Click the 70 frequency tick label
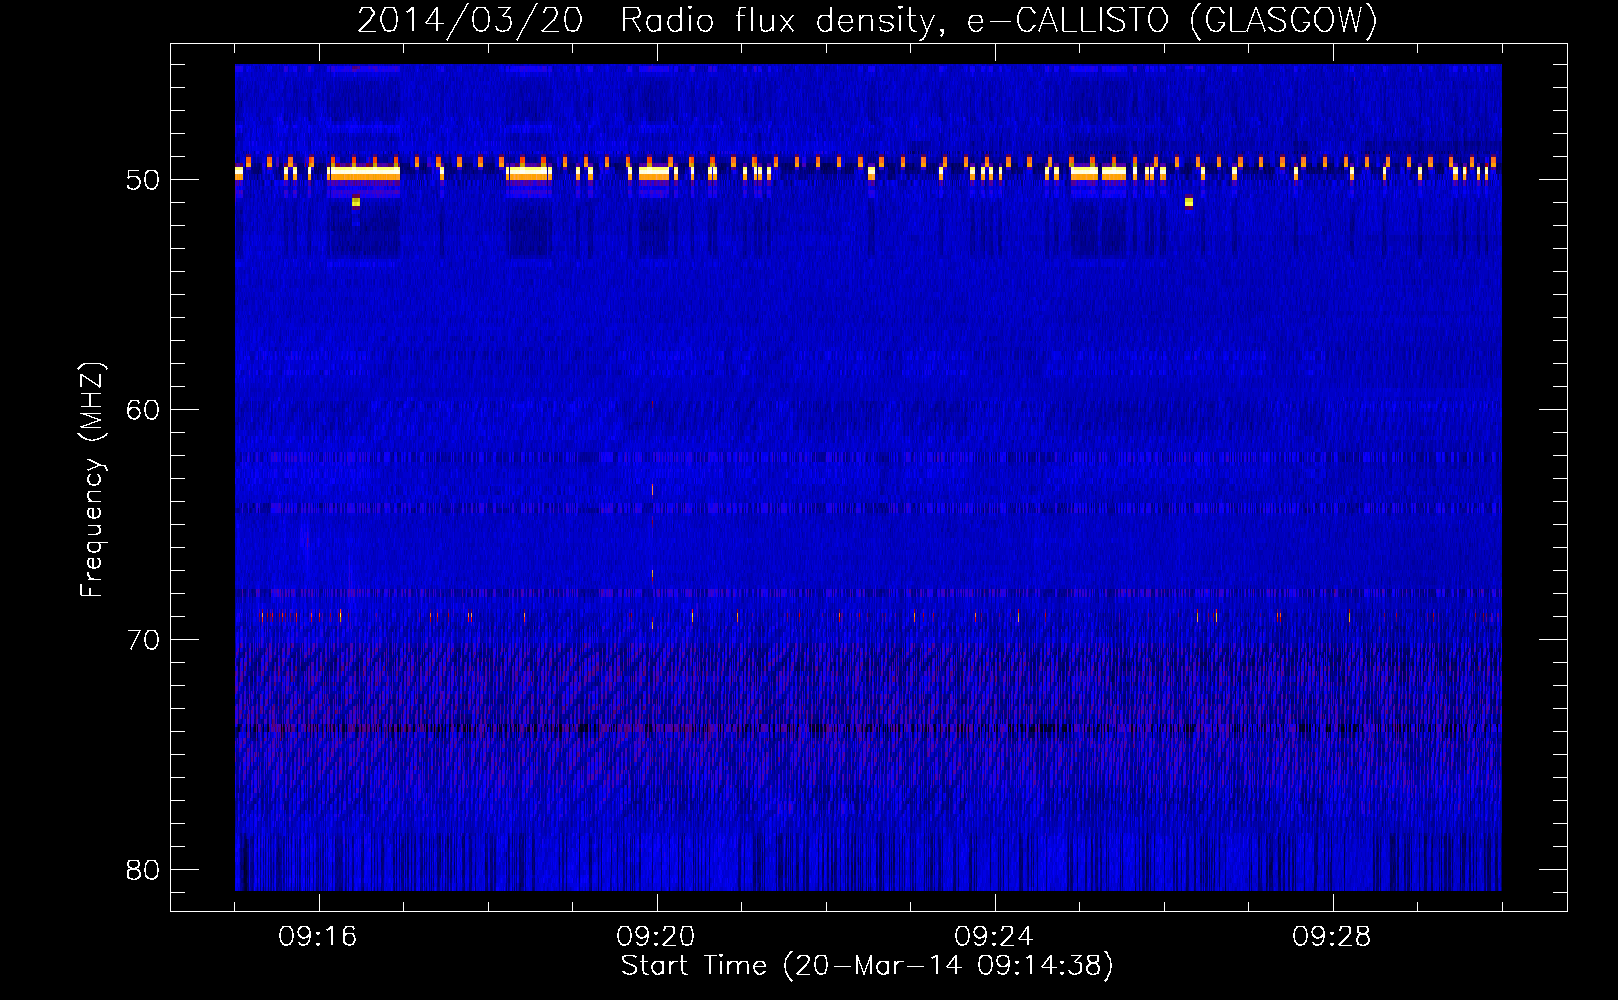The width and height of the screenshot is (1618, 1000). click(x=143, y=640)
